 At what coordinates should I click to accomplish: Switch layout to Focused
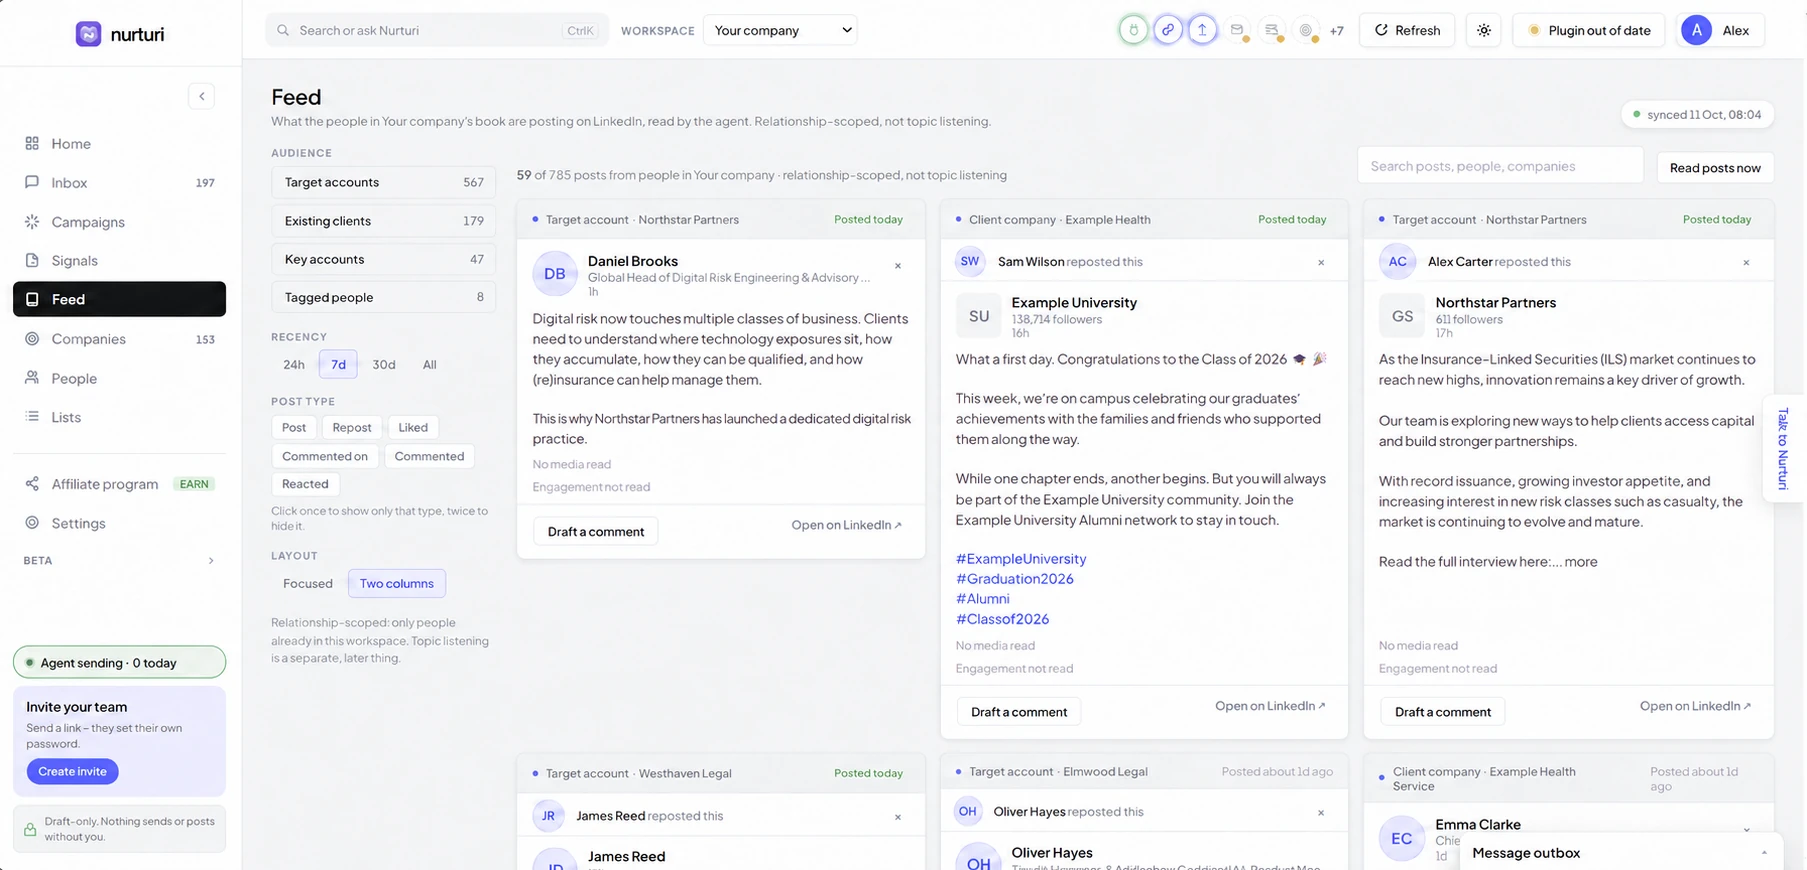coord(308,584)
